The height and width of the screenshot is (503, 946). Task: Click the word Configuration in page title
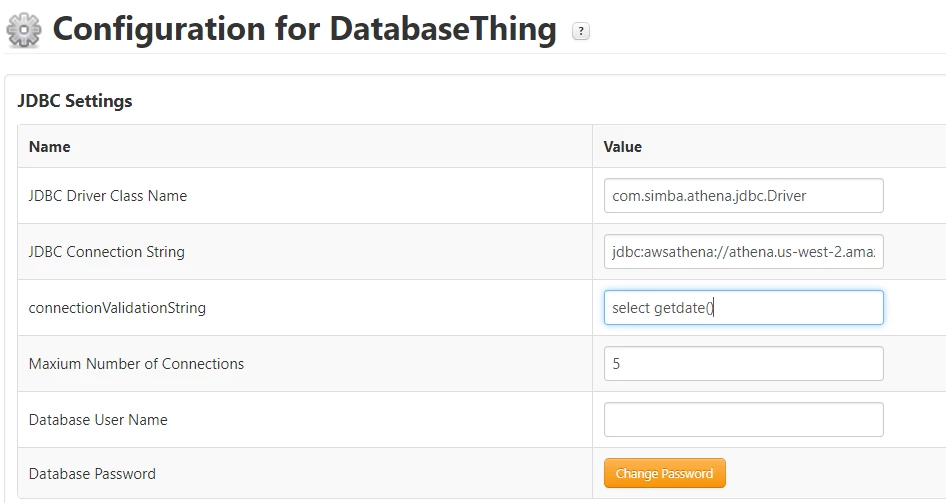click(x=159, y=29)
